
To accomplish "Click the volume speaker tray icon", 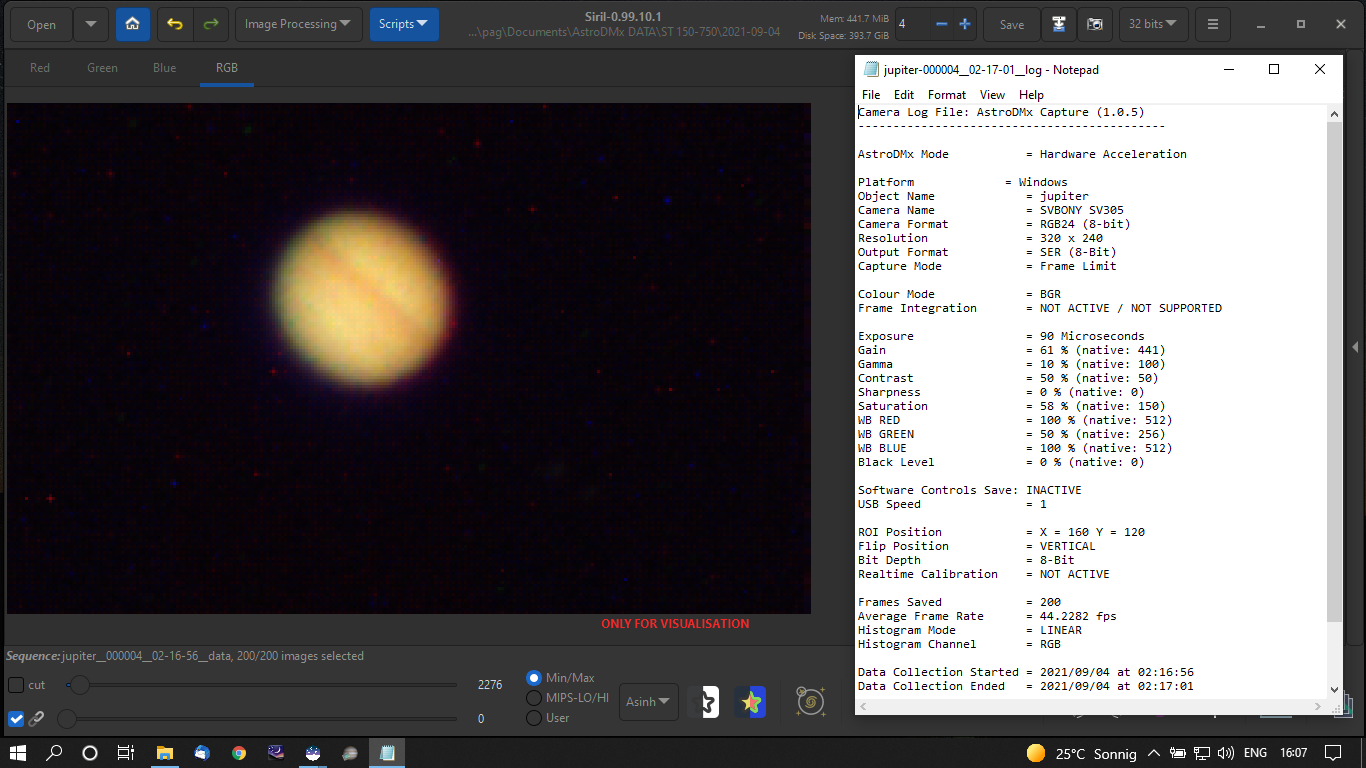I will [1226, 753].
